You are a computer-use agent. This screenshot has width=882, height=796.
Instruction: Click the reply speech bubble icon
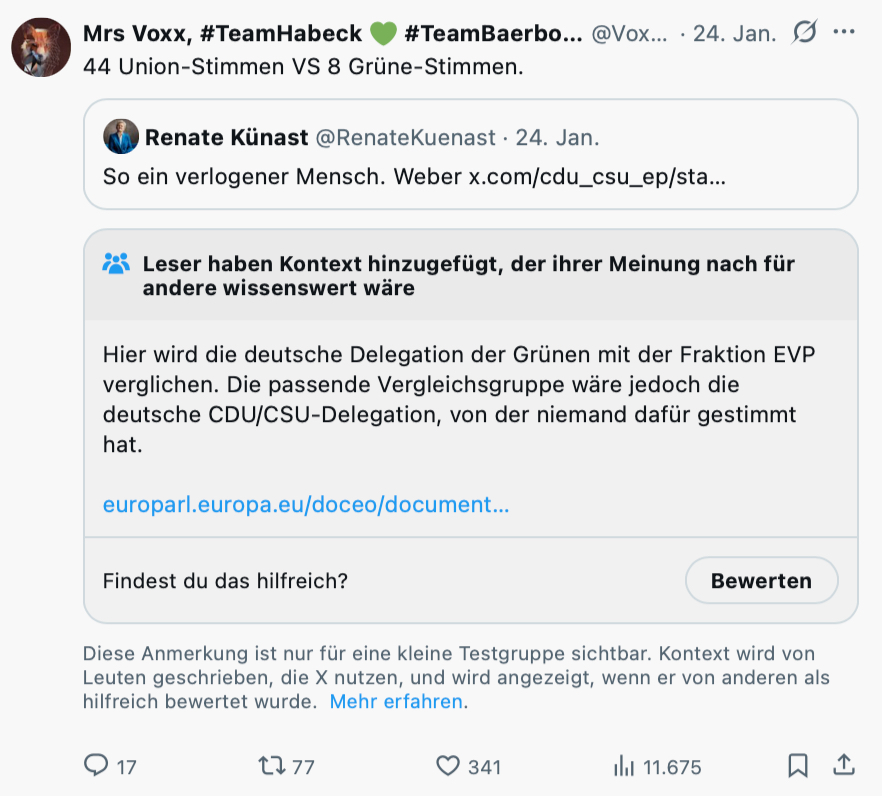96,766
